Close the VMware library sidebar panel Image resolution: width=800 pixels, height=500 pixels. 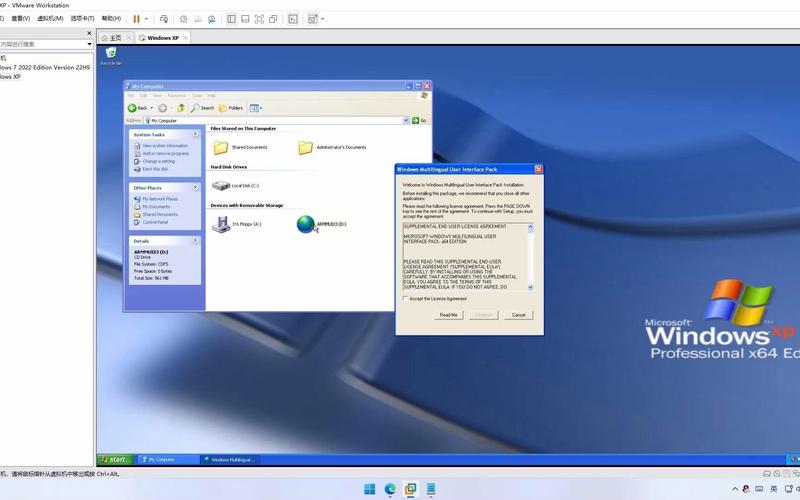pos(89,33)
